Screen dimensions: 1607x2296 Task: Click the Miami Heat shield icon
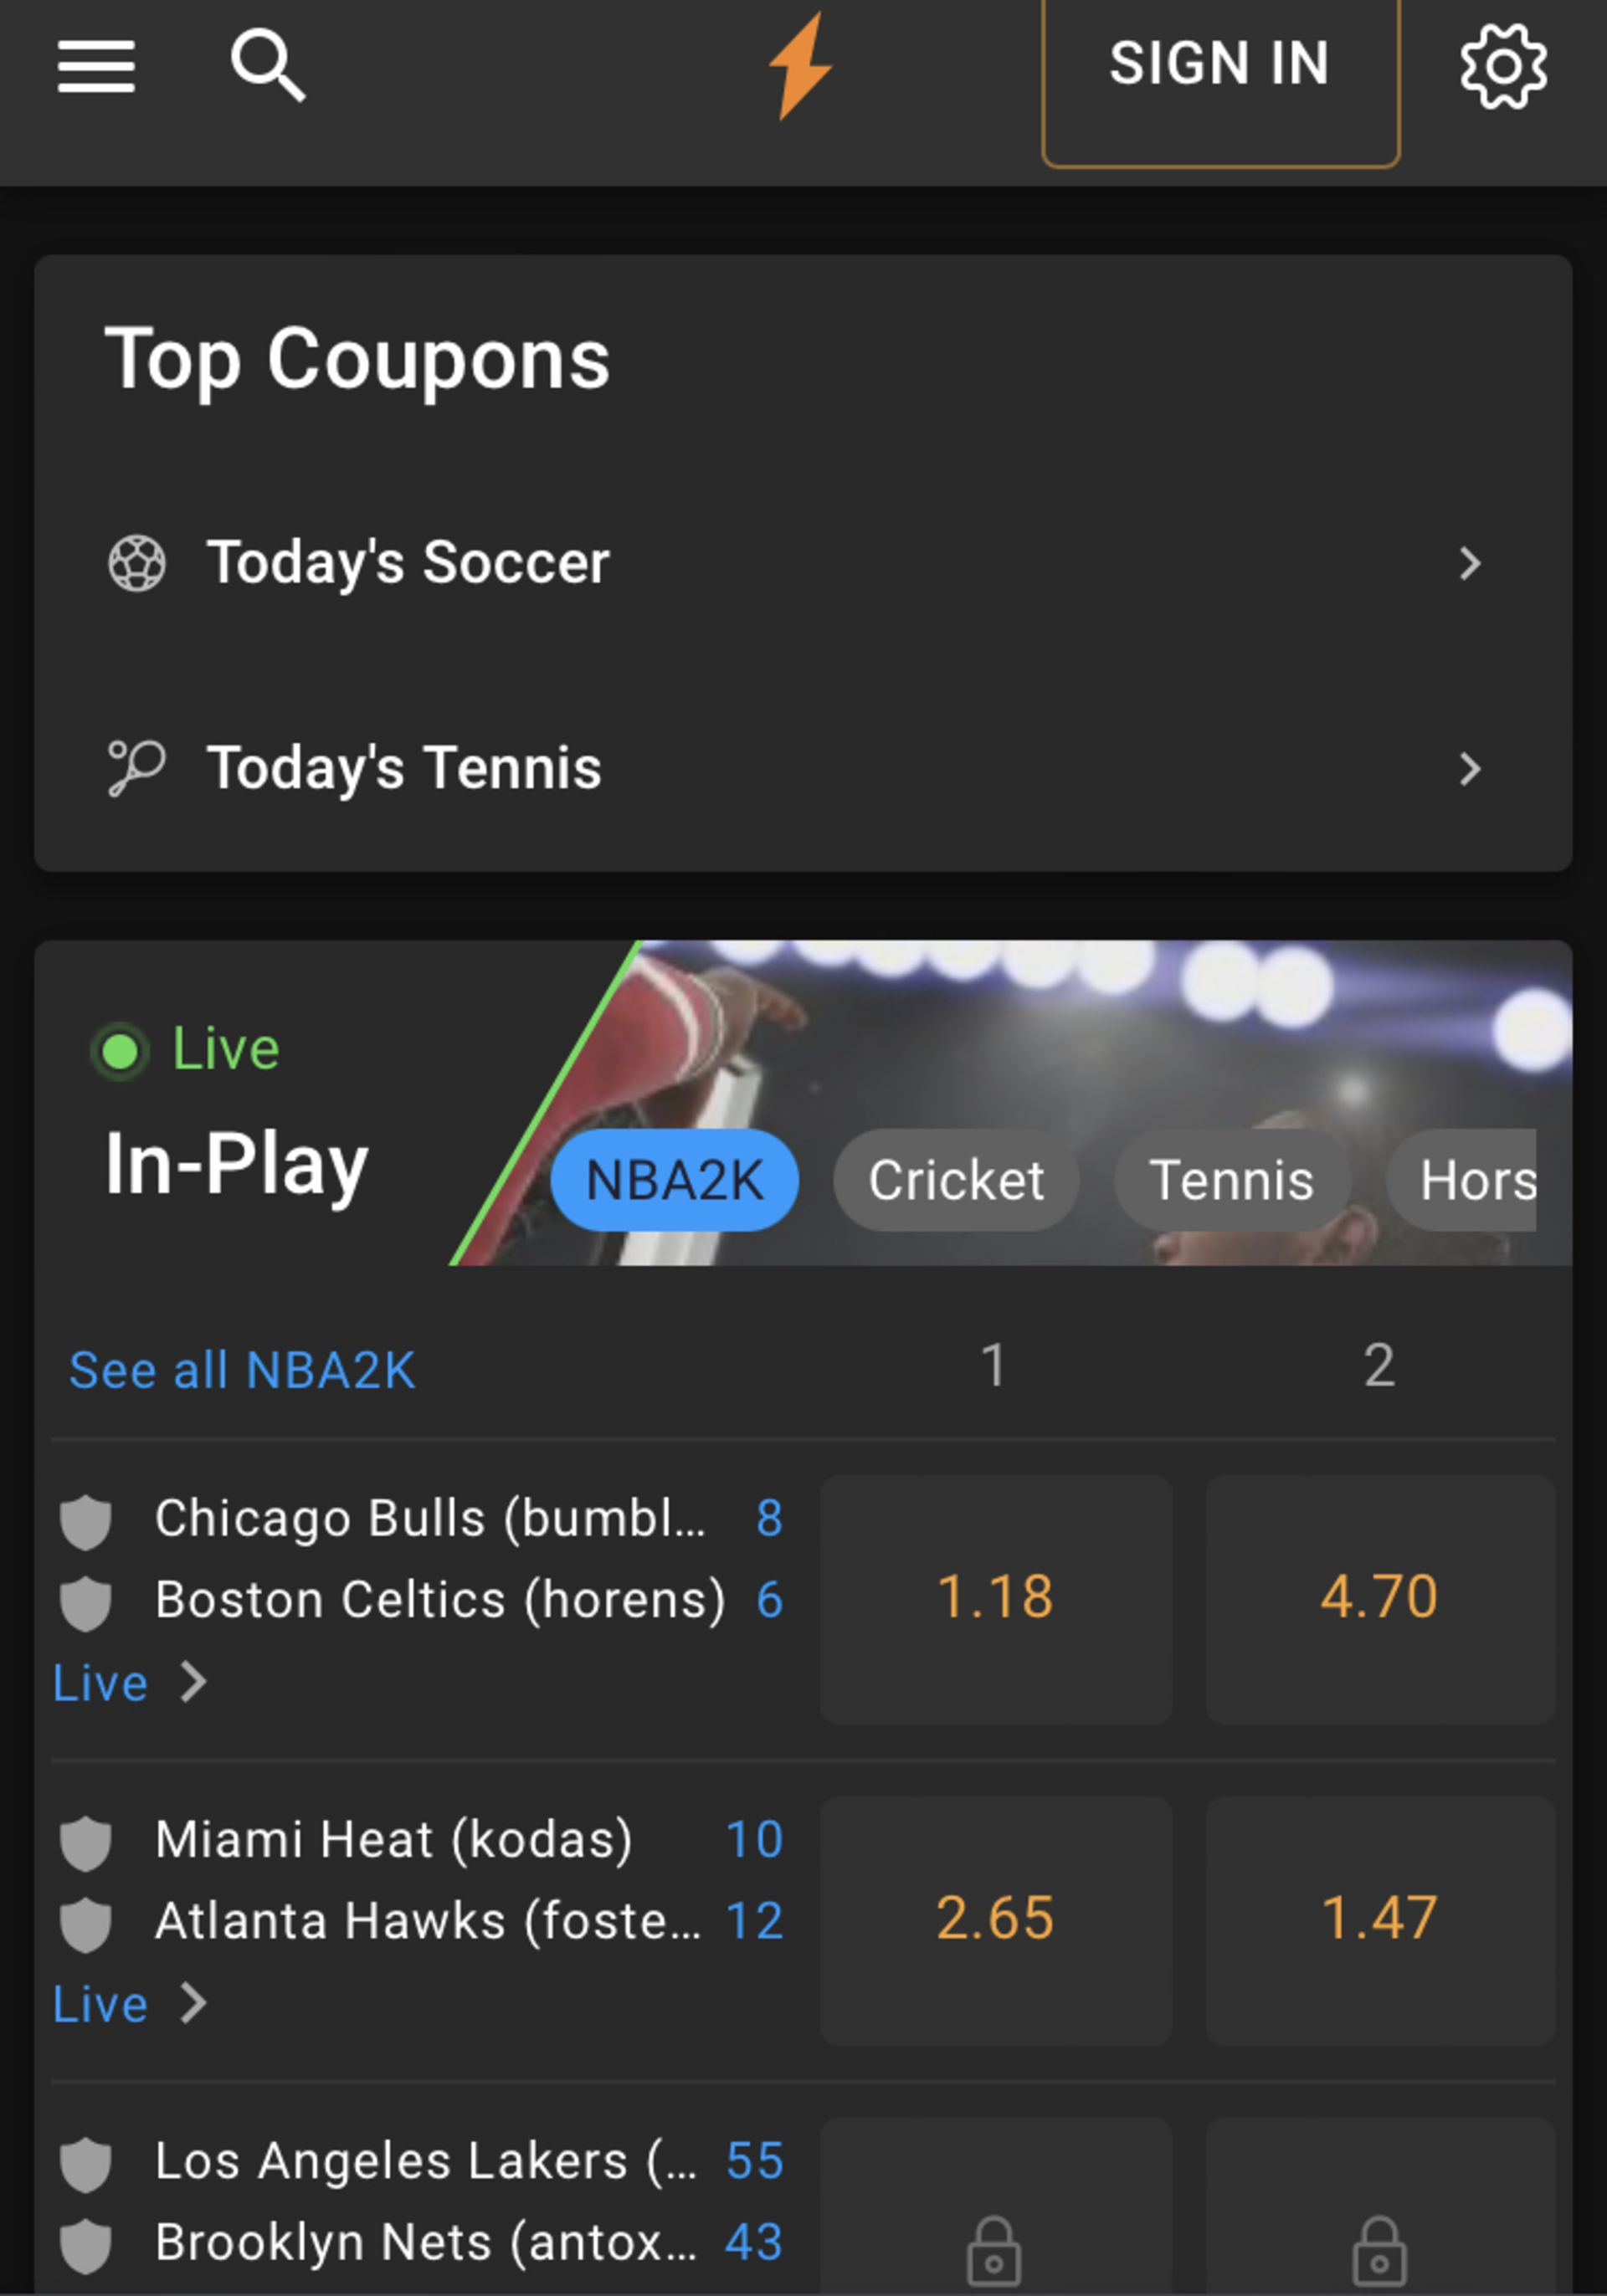point(86,1842)
